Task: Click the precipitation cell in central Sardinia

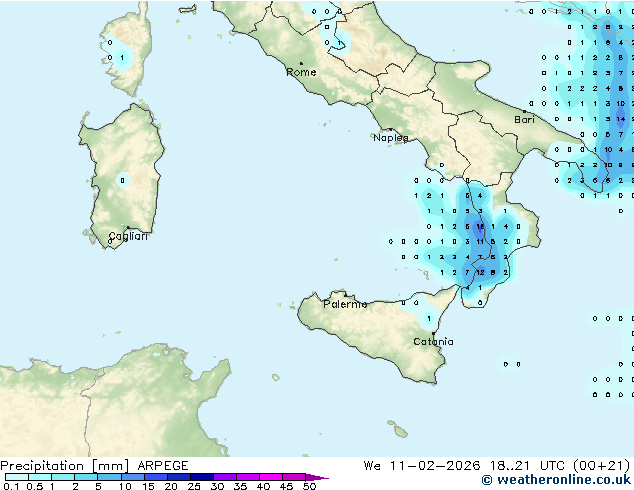Action: pos(122,181)
